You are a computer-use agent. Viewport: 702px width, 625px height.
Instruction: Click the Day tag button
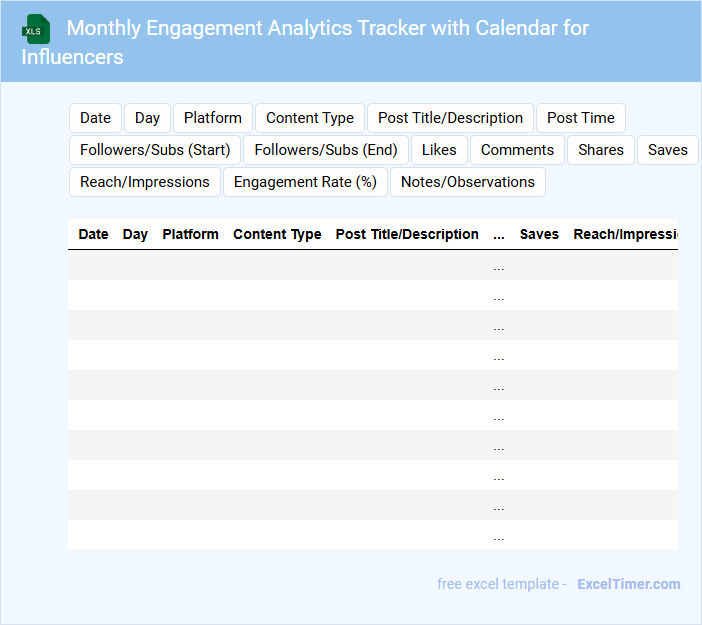[x=147, y=118]
